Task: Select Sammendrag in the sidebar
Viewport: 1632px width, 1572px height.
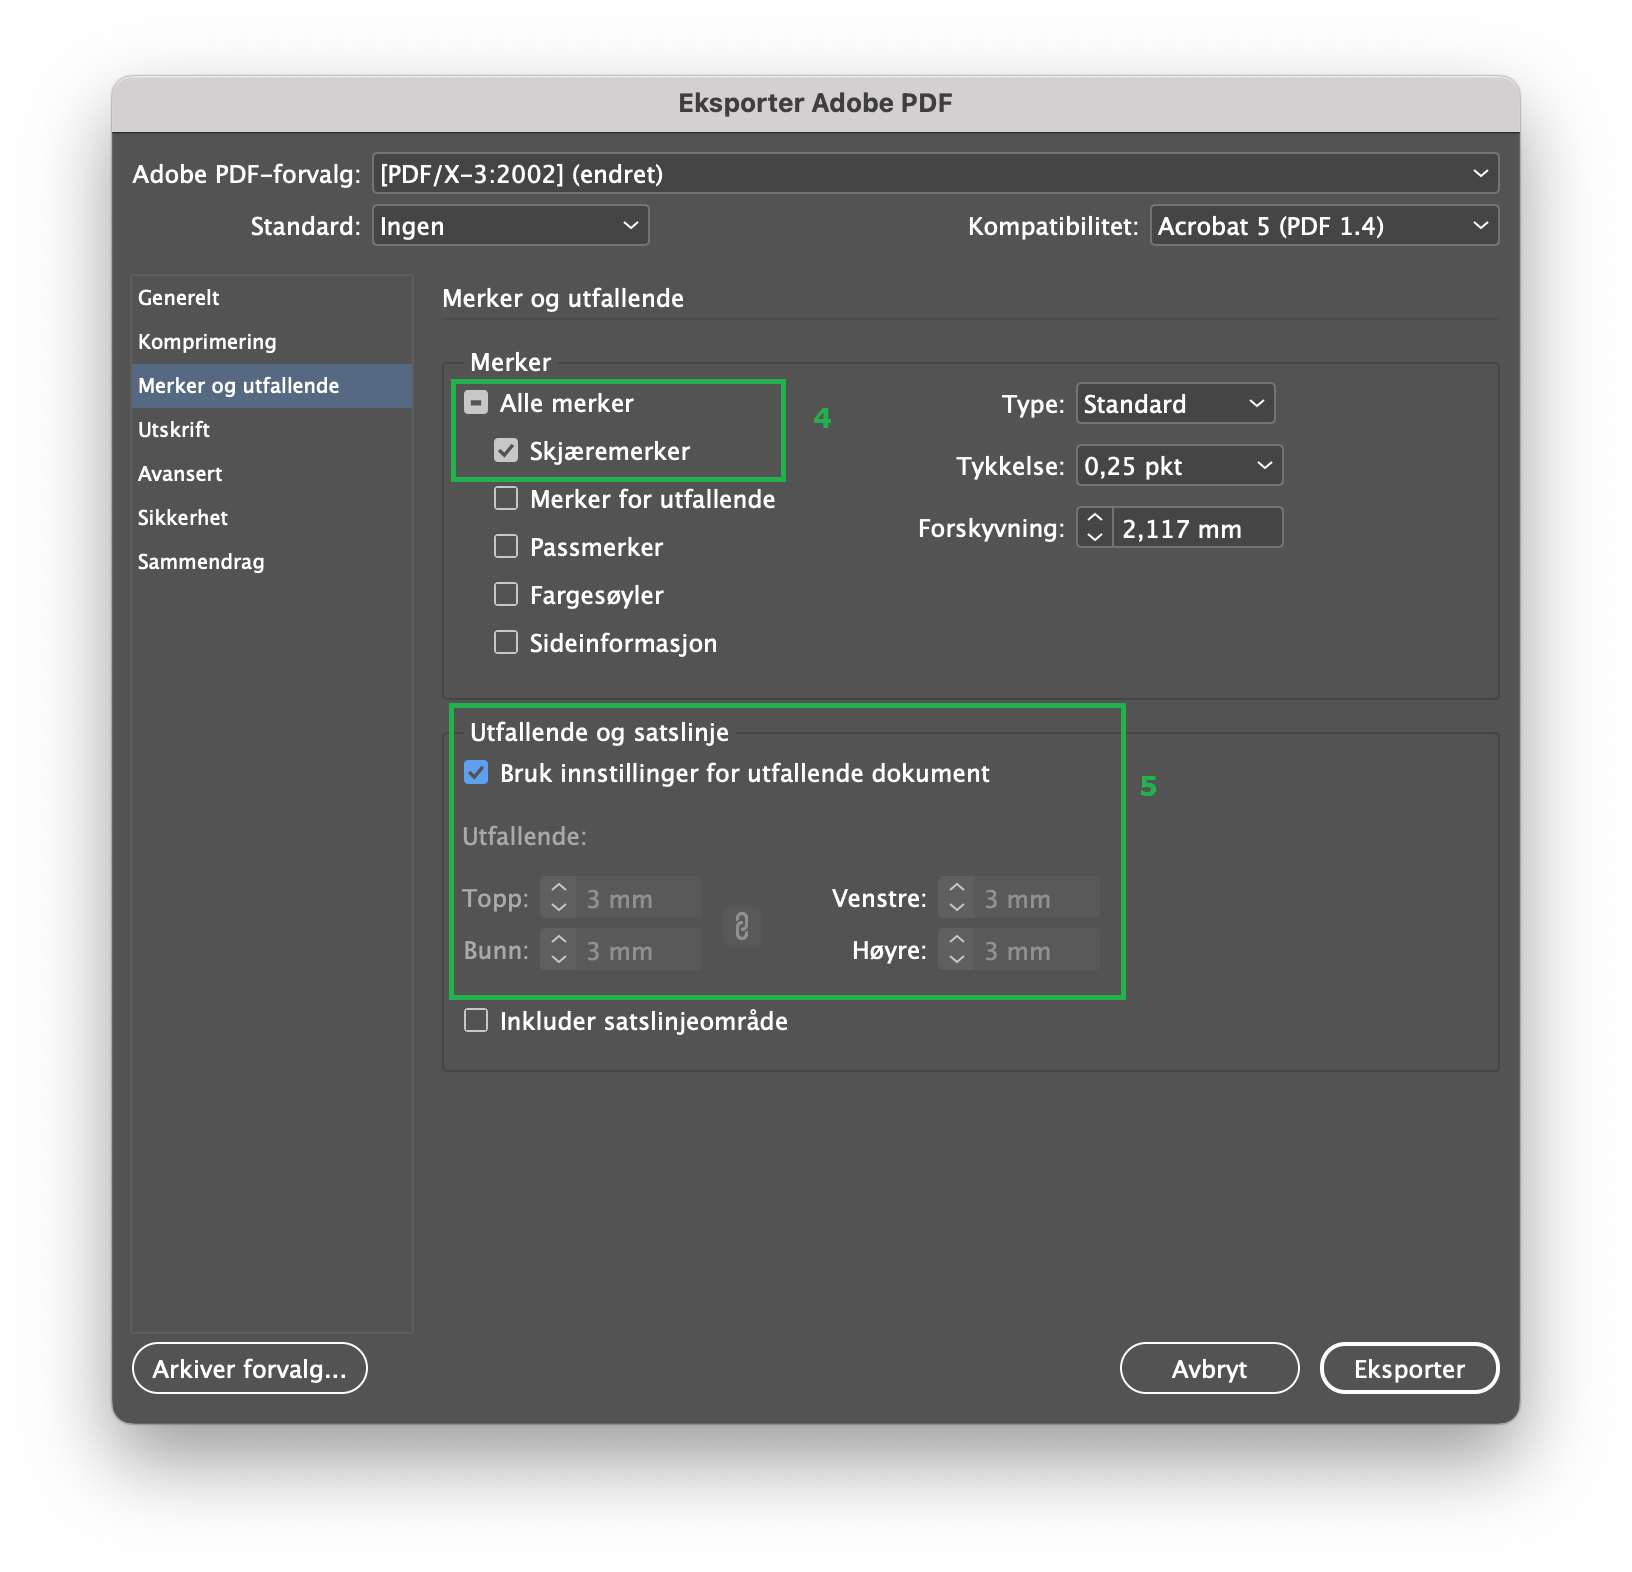Action: click(271, 561)
